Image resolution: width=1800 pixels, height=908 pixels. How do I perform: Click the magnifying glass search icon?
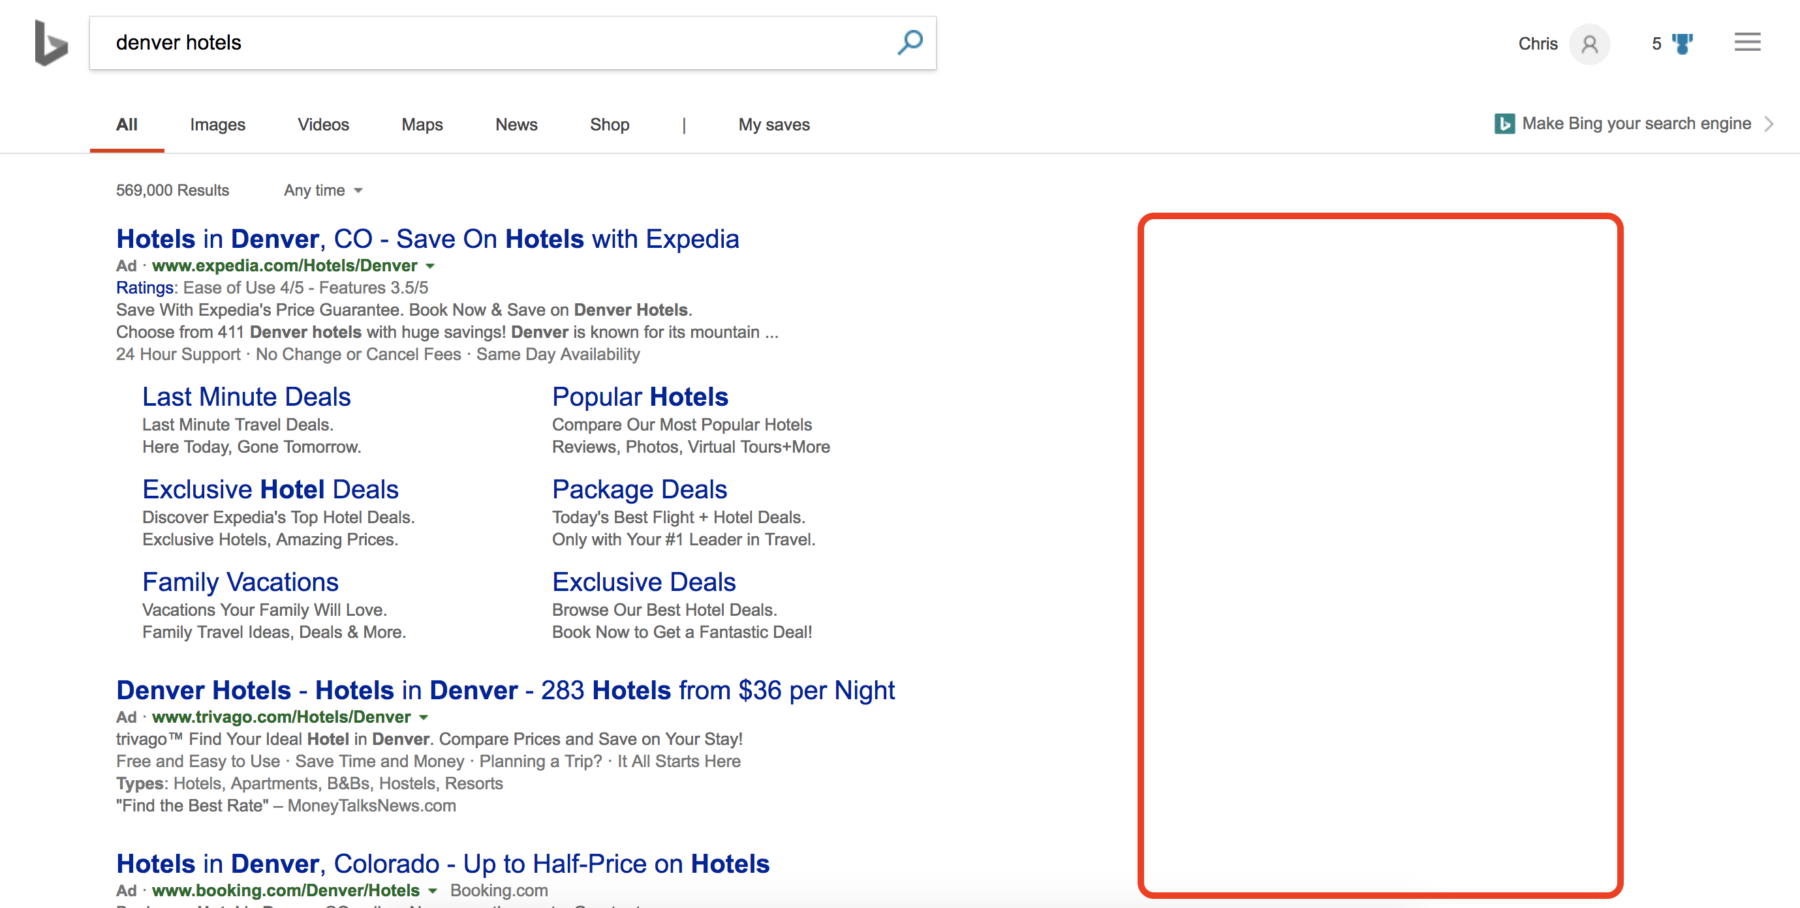pos(910,42)
